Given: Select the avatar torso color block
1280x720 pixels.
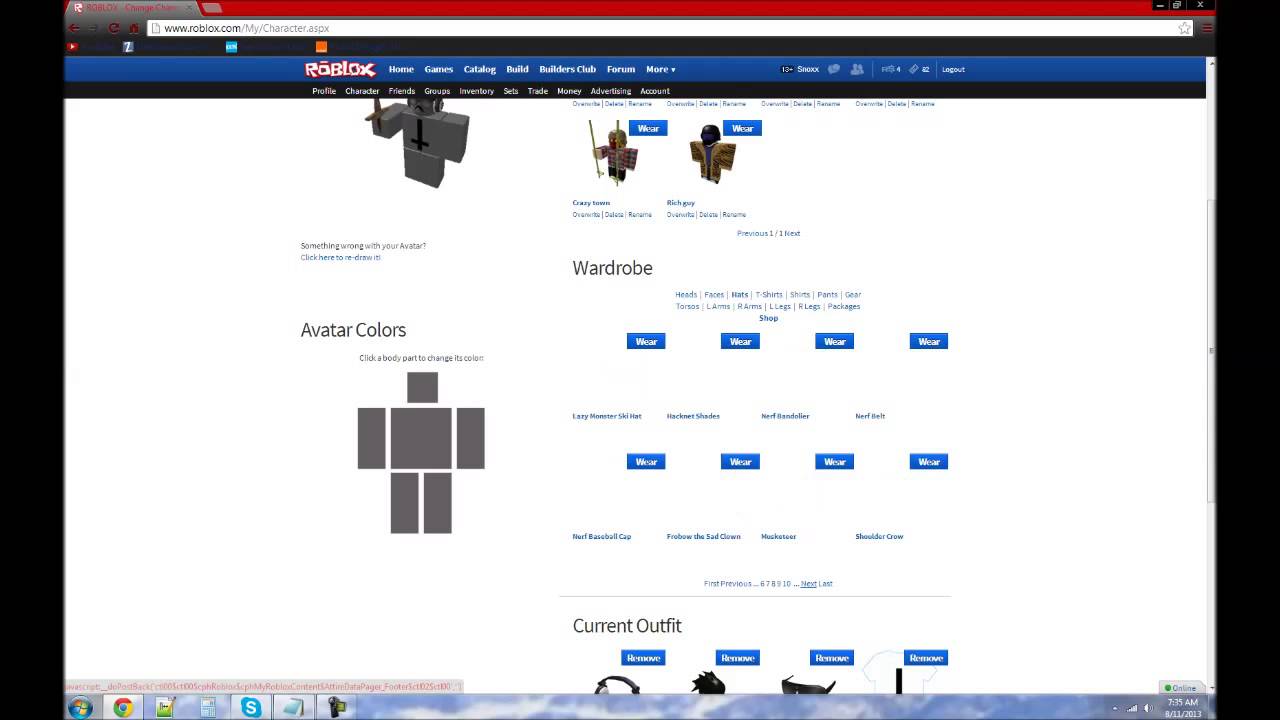Looking at the screenshot, I should coord(421,438).
